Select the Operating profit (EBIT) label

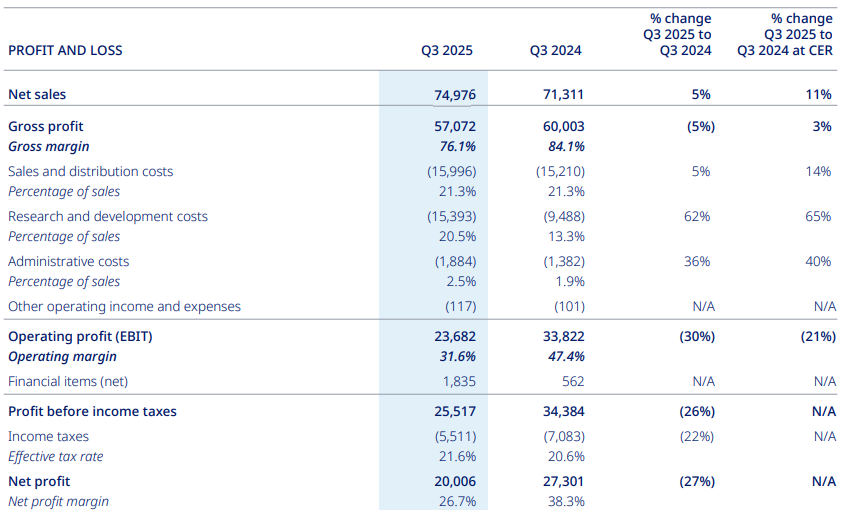(x=80, y=337)
